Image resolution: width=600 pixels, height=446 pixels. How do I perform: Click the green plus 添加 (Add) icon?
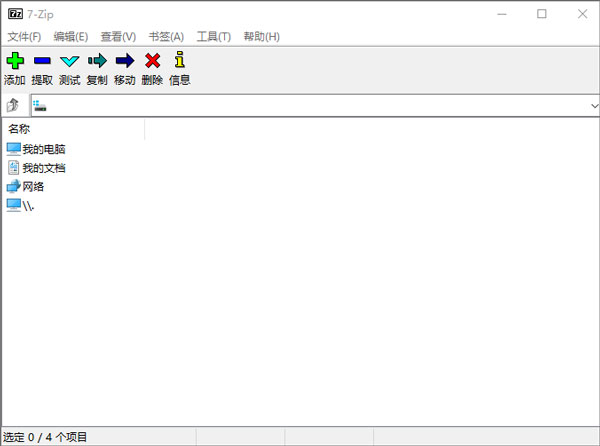click(15, 61)
